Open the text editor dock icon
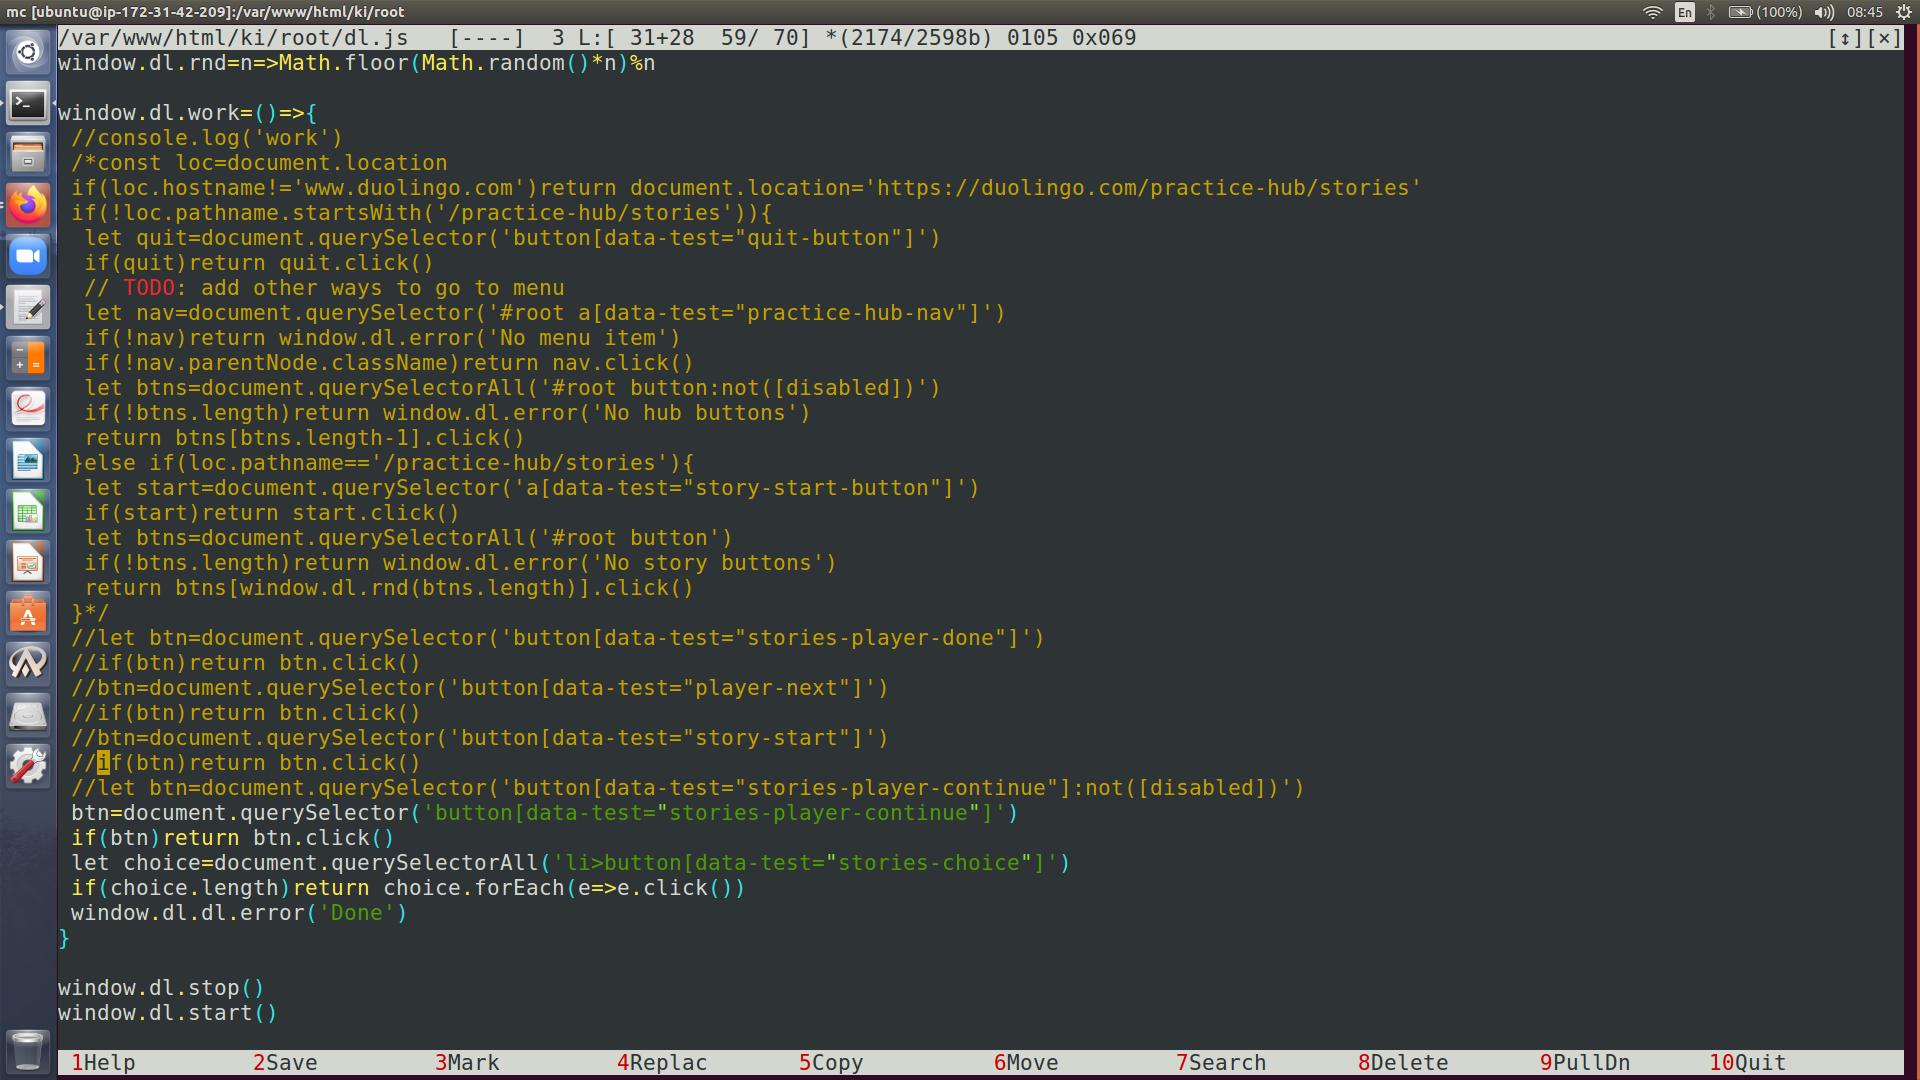The image size is (1920, 1080). pos(28,308)
